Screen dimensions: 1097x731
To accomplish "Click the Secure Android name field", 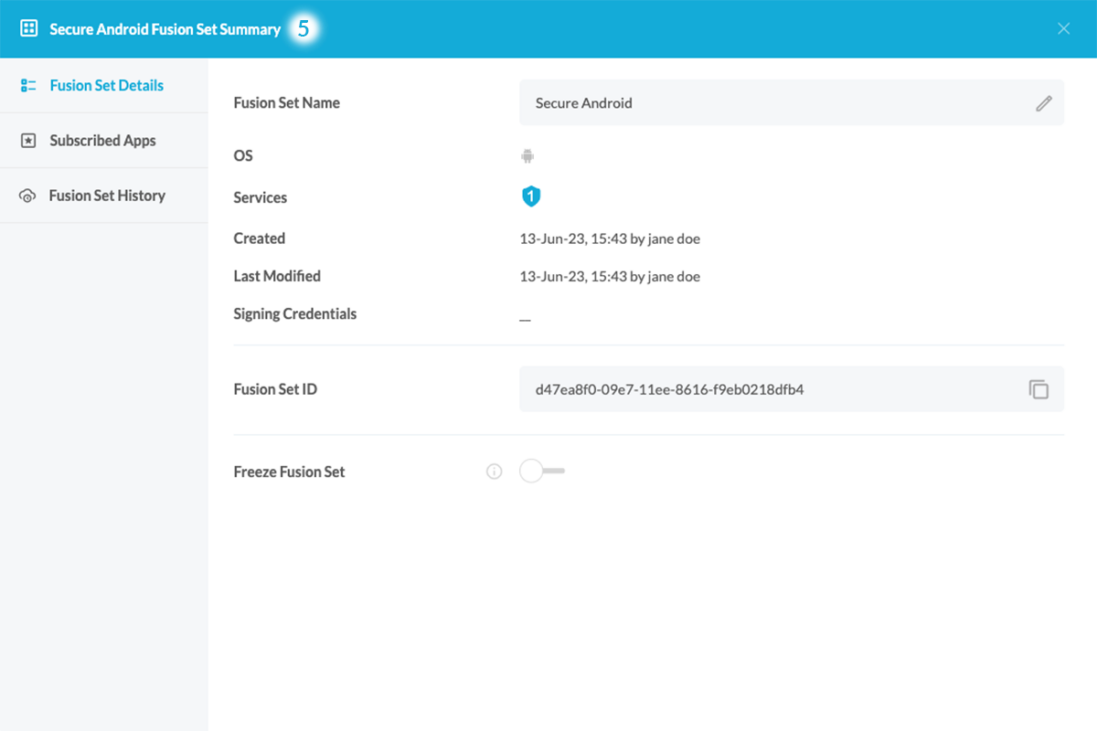I will pyautogui.click(x=770, y=103).
